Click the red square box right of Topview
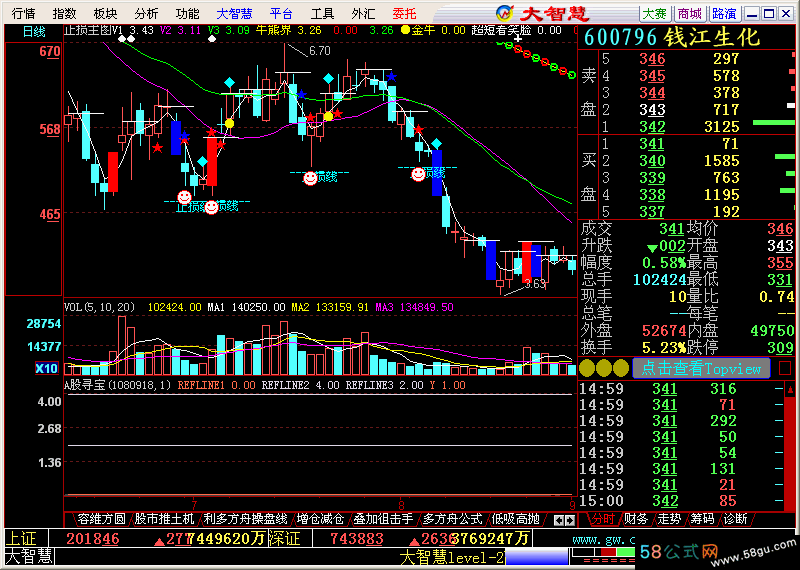 (x=785, y=368)
